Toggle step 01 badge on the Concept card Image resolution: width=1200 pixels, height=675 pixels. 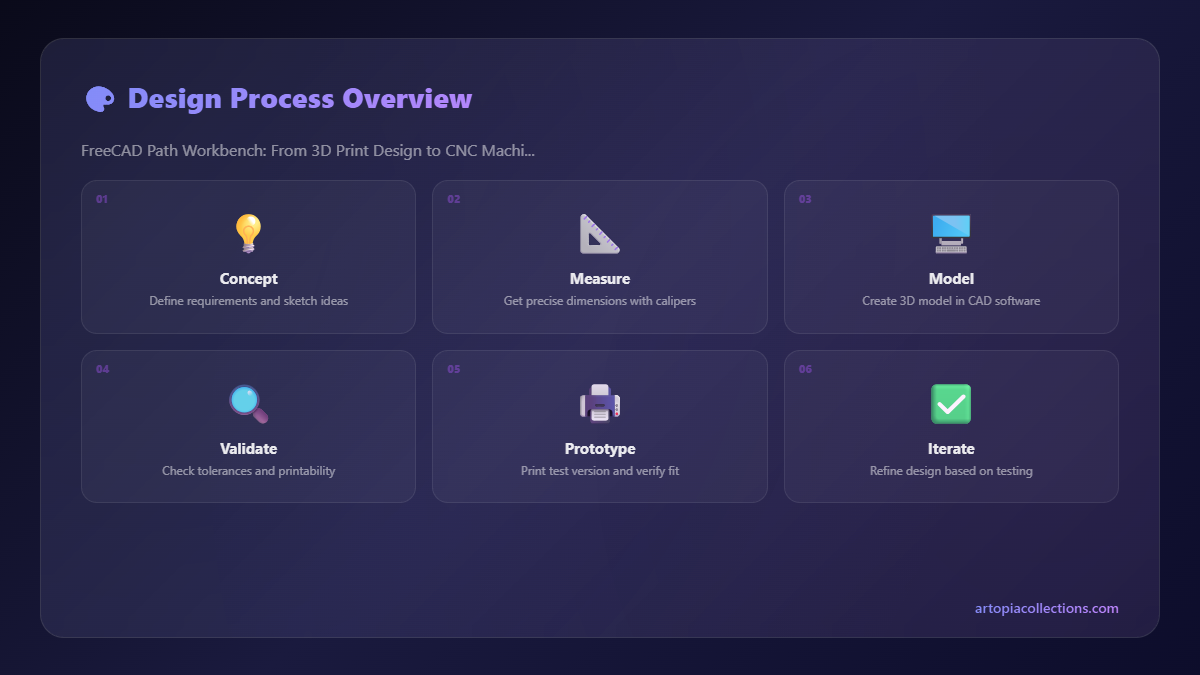point(100,199)
